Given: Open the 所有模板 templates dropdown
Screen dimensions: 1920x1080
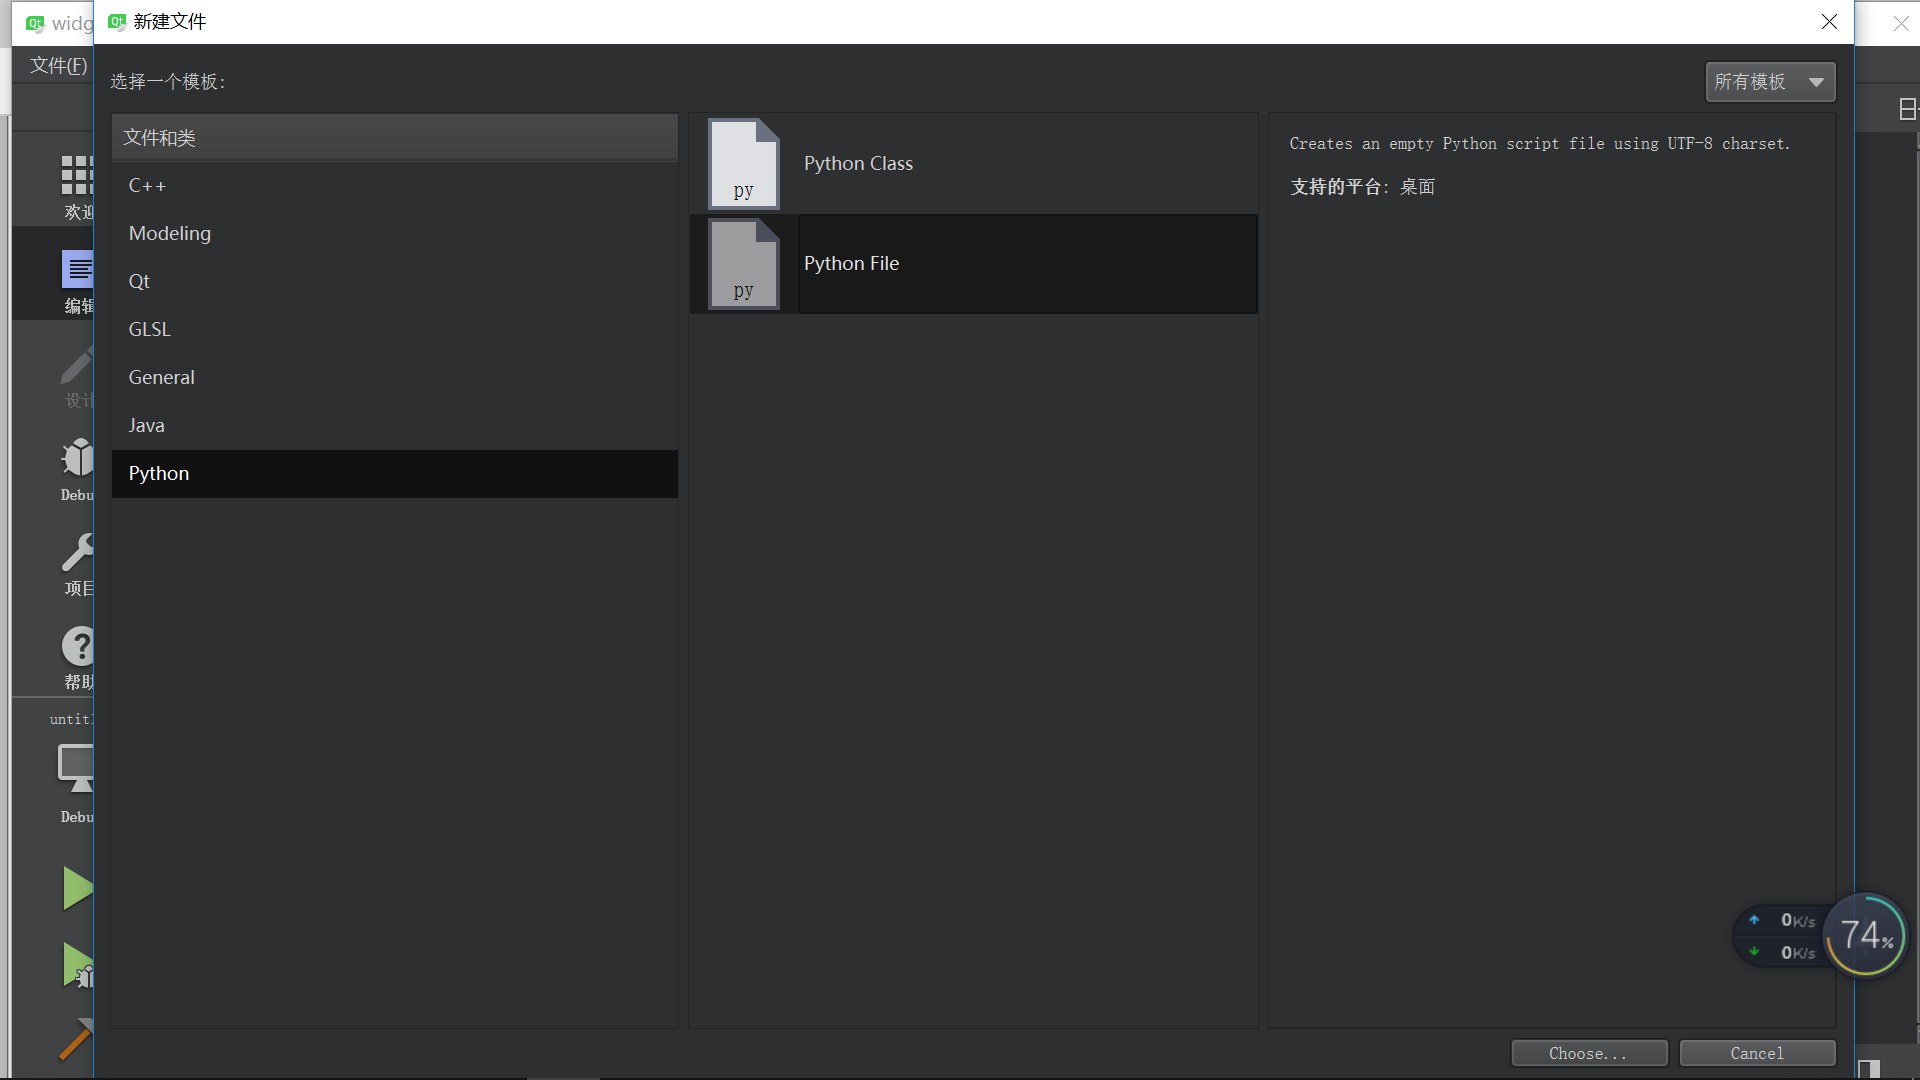Looking at the screenshot, I should tap(1769, 82).
